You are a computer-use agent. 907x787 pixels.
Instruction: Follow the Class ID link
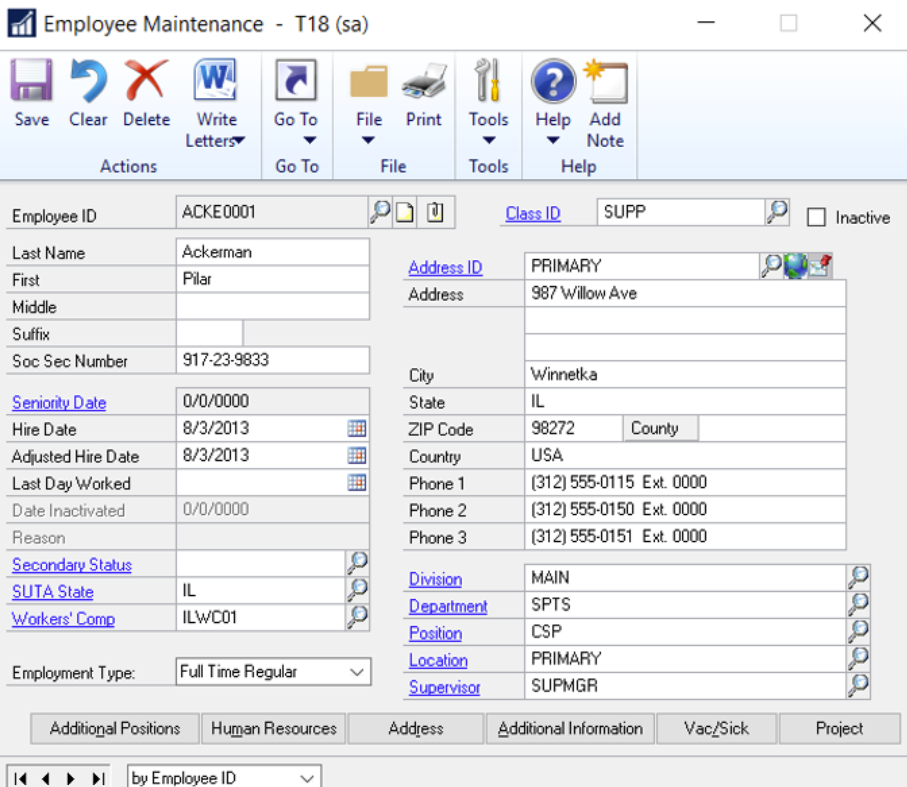click(x=533, y=213)
